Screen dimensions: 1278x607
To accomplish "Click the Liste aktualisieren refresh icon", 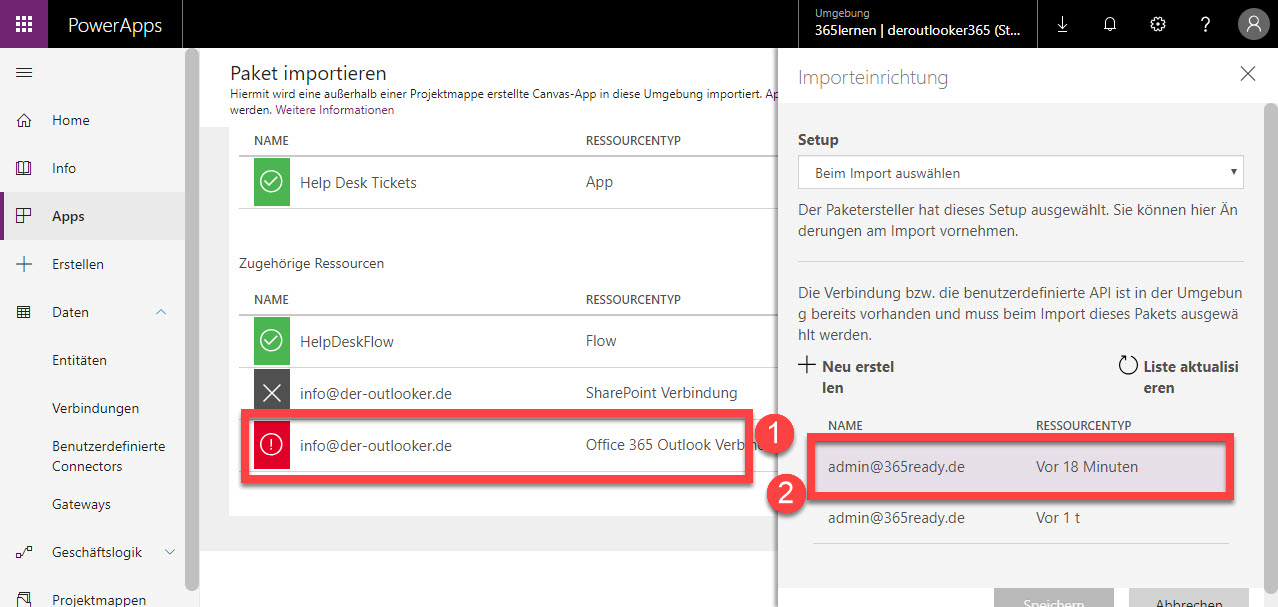I will (1128, 366).
